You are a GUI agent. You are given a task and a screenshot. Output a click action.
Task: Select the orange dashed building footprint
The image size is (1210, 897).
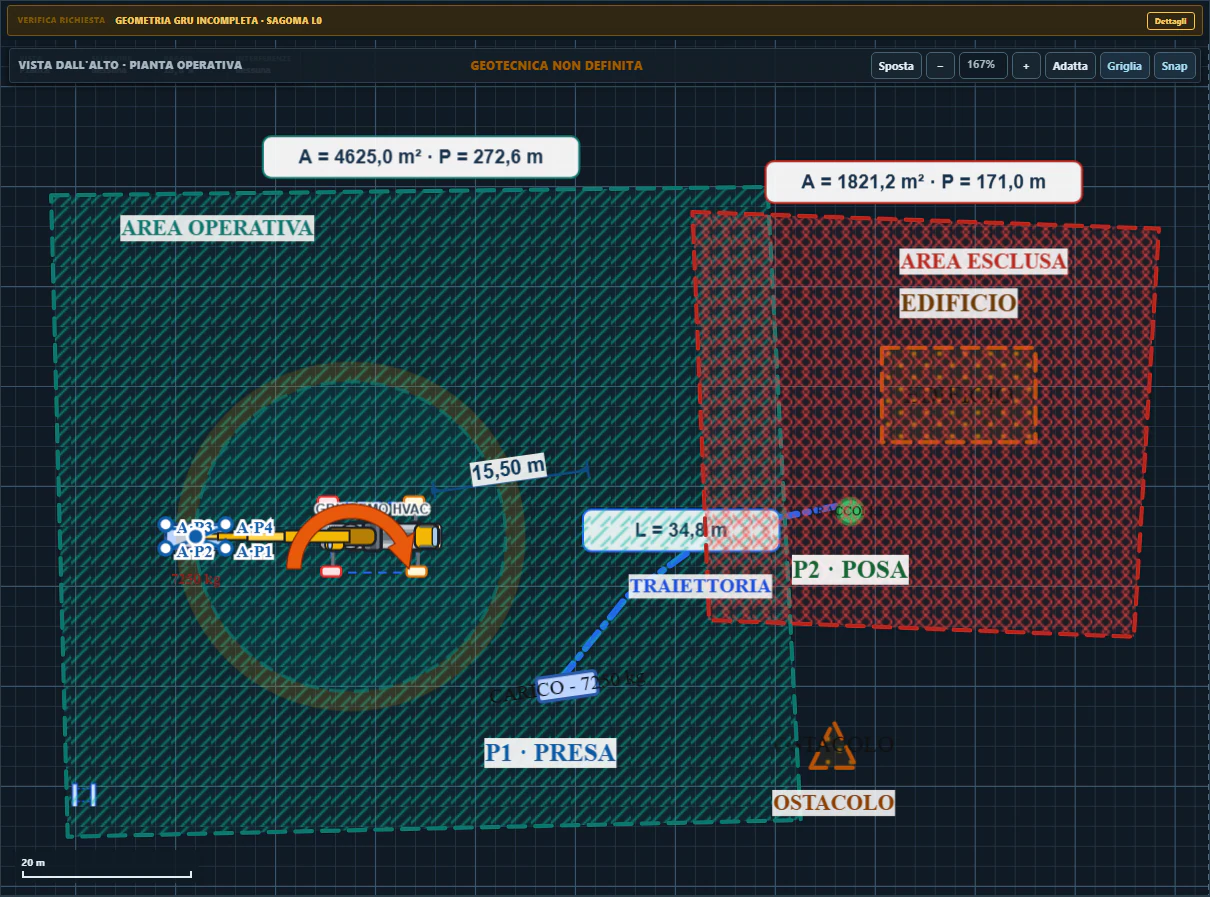point(958,395)
